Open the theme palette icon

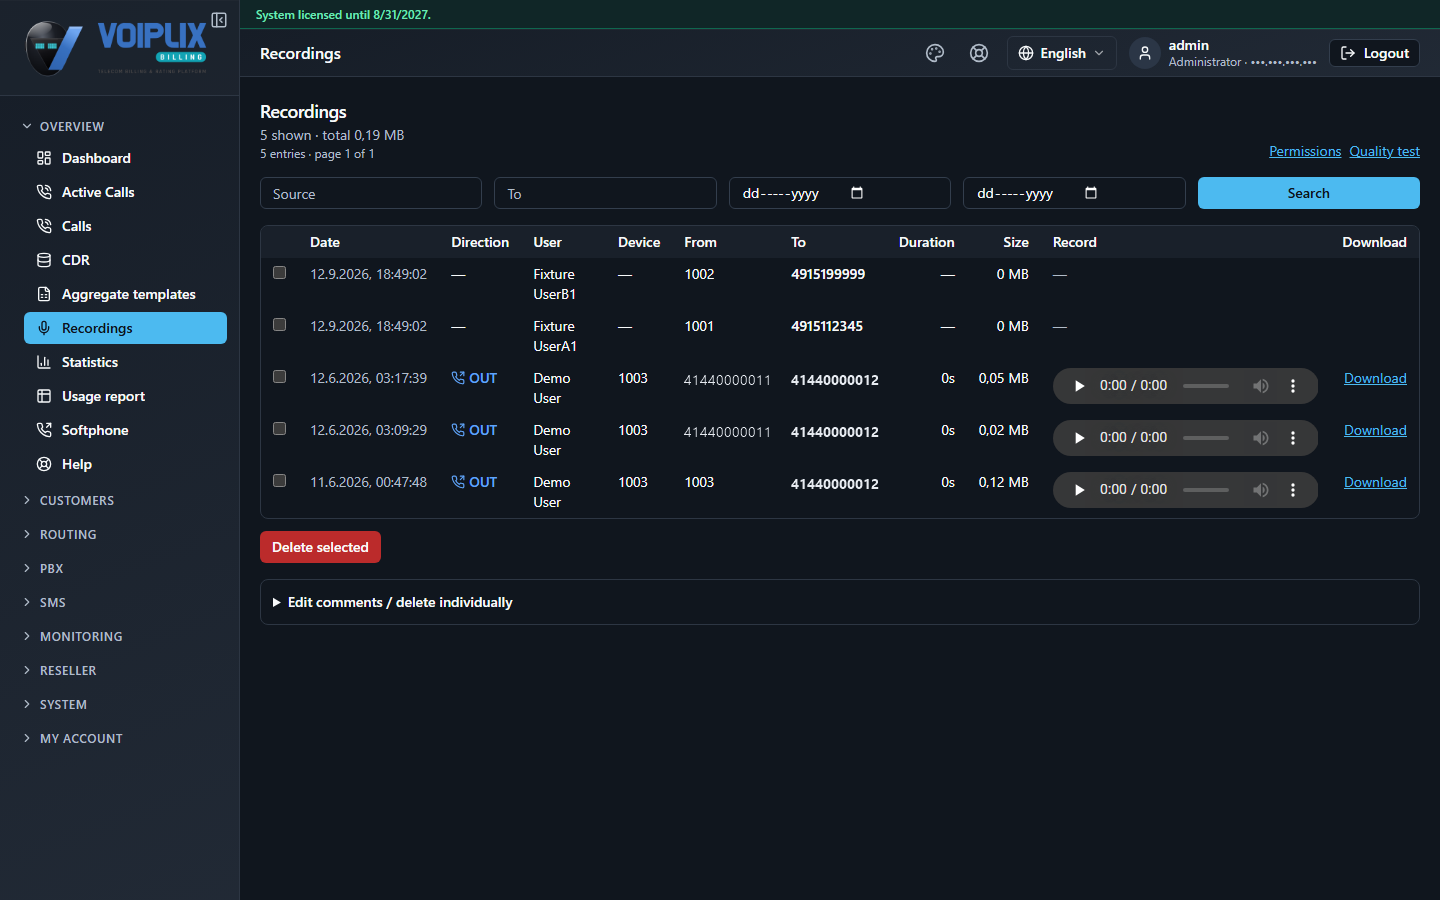[x=935, y=53]
